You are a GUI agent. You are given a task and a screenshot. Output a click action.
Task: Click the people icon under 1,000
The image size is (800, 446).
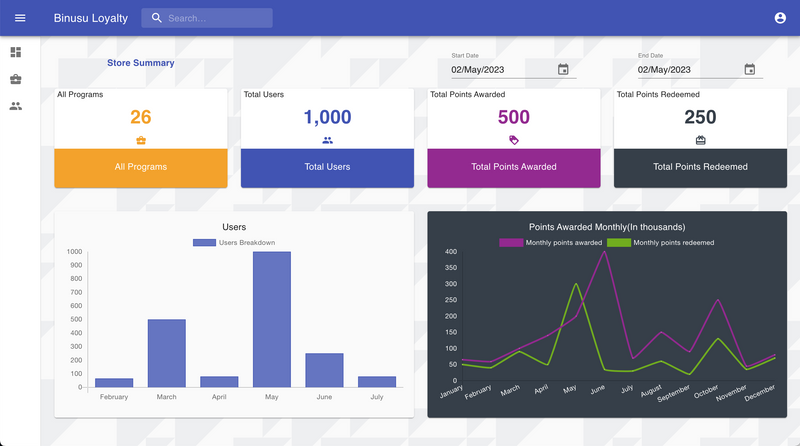tap(327, 140)
